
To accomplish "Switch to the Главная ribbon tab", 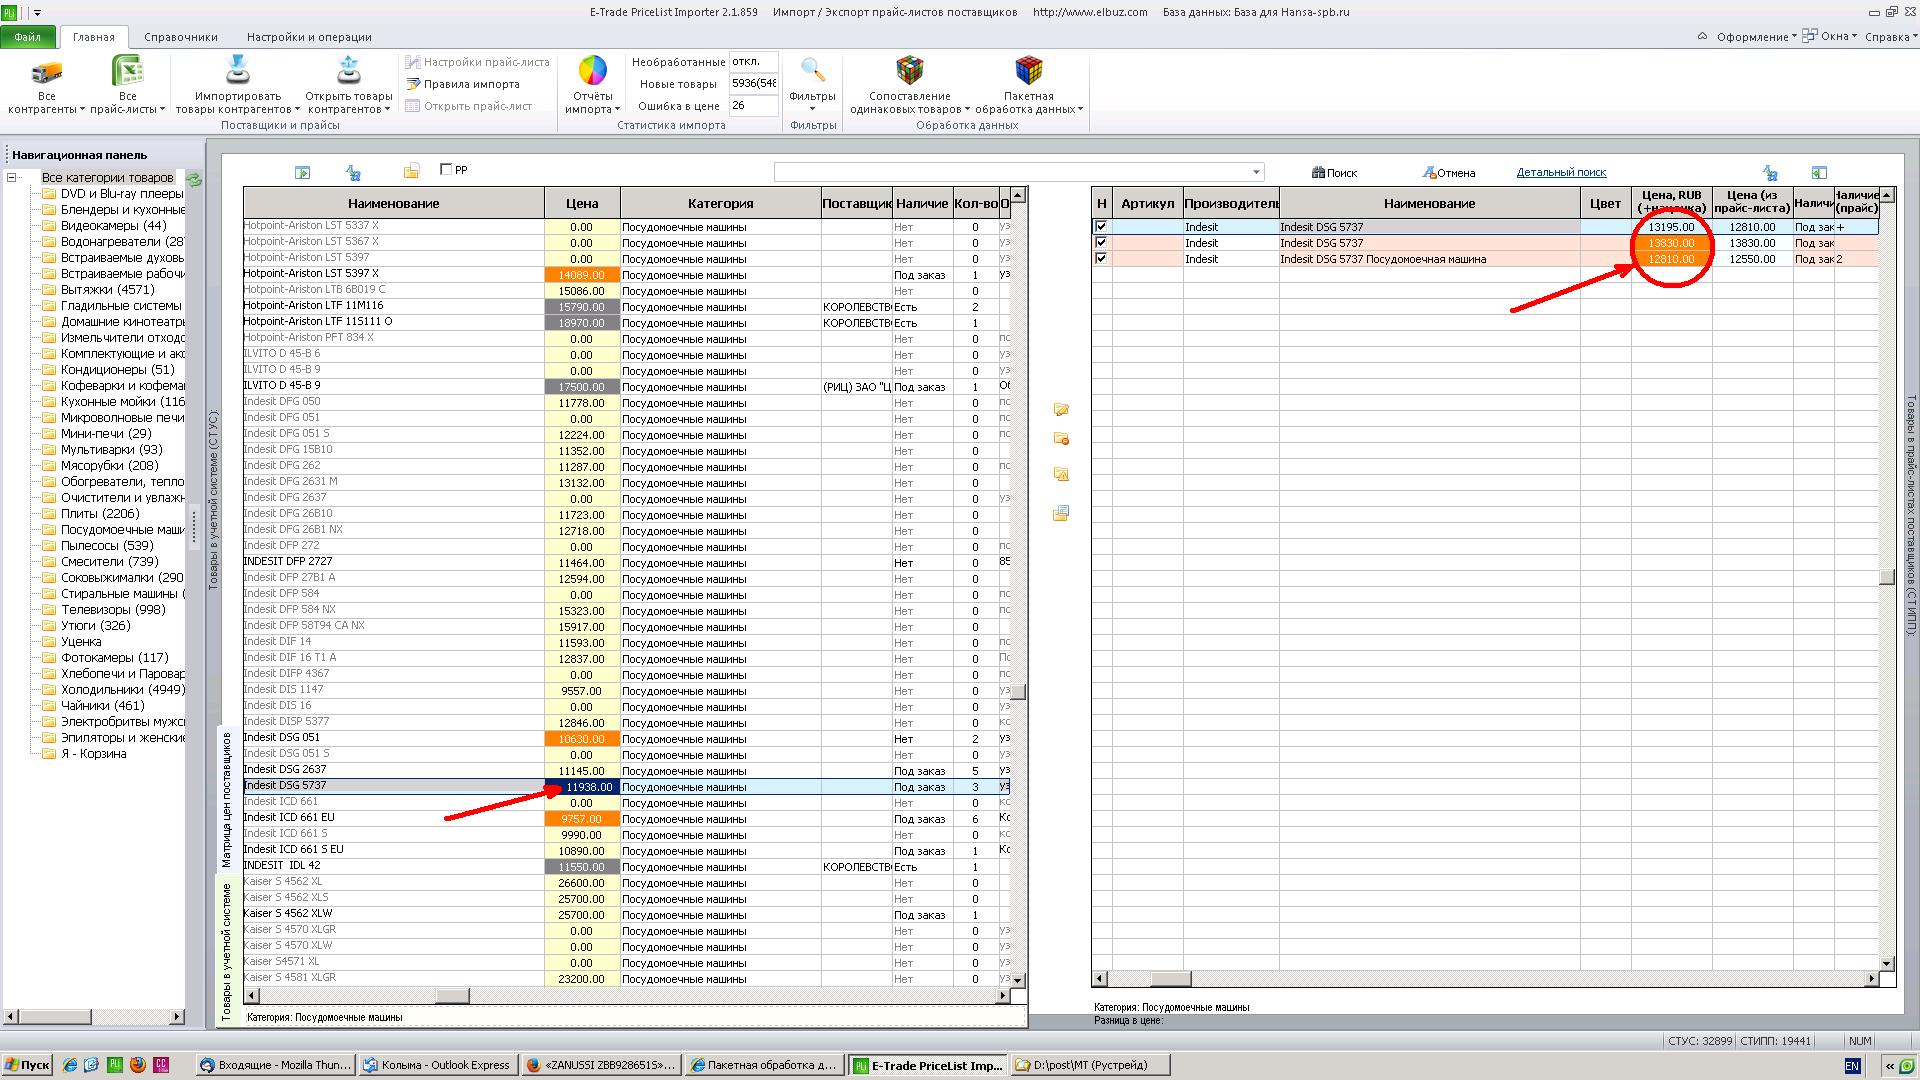I will point(93,37).
